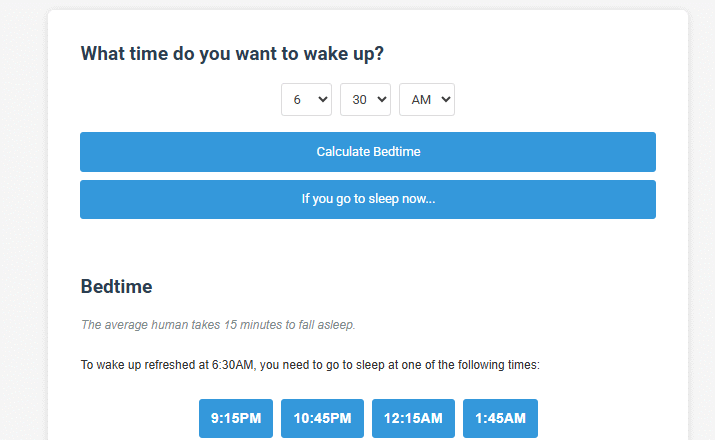This screenshot has width=715, height=440.
Task: Select the 9:15PM bedtime option
Action: click(x=236, y=418)
